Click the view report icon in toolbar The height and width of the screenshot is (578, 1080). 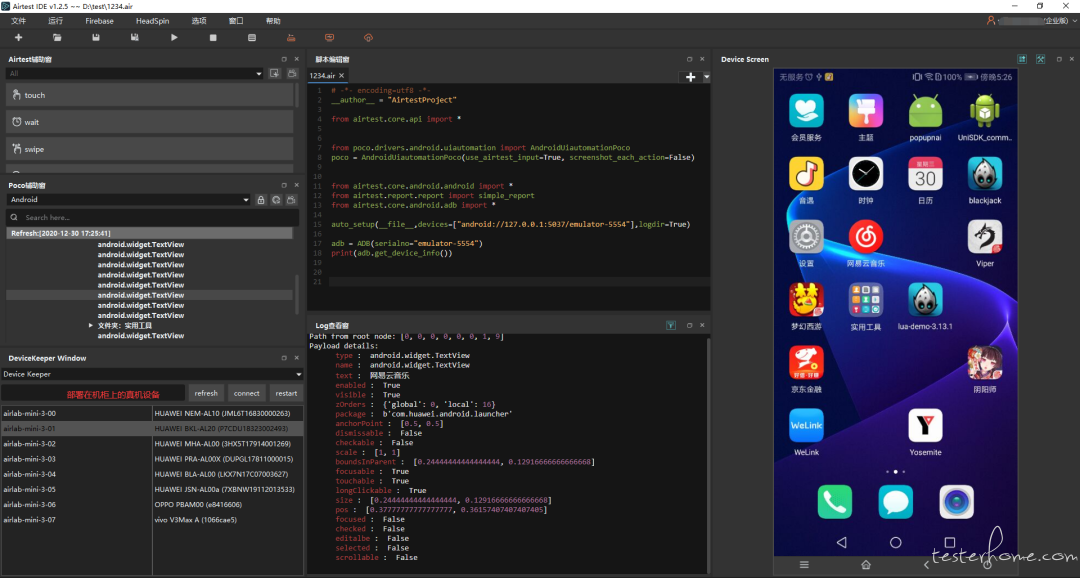click(252, 38)
